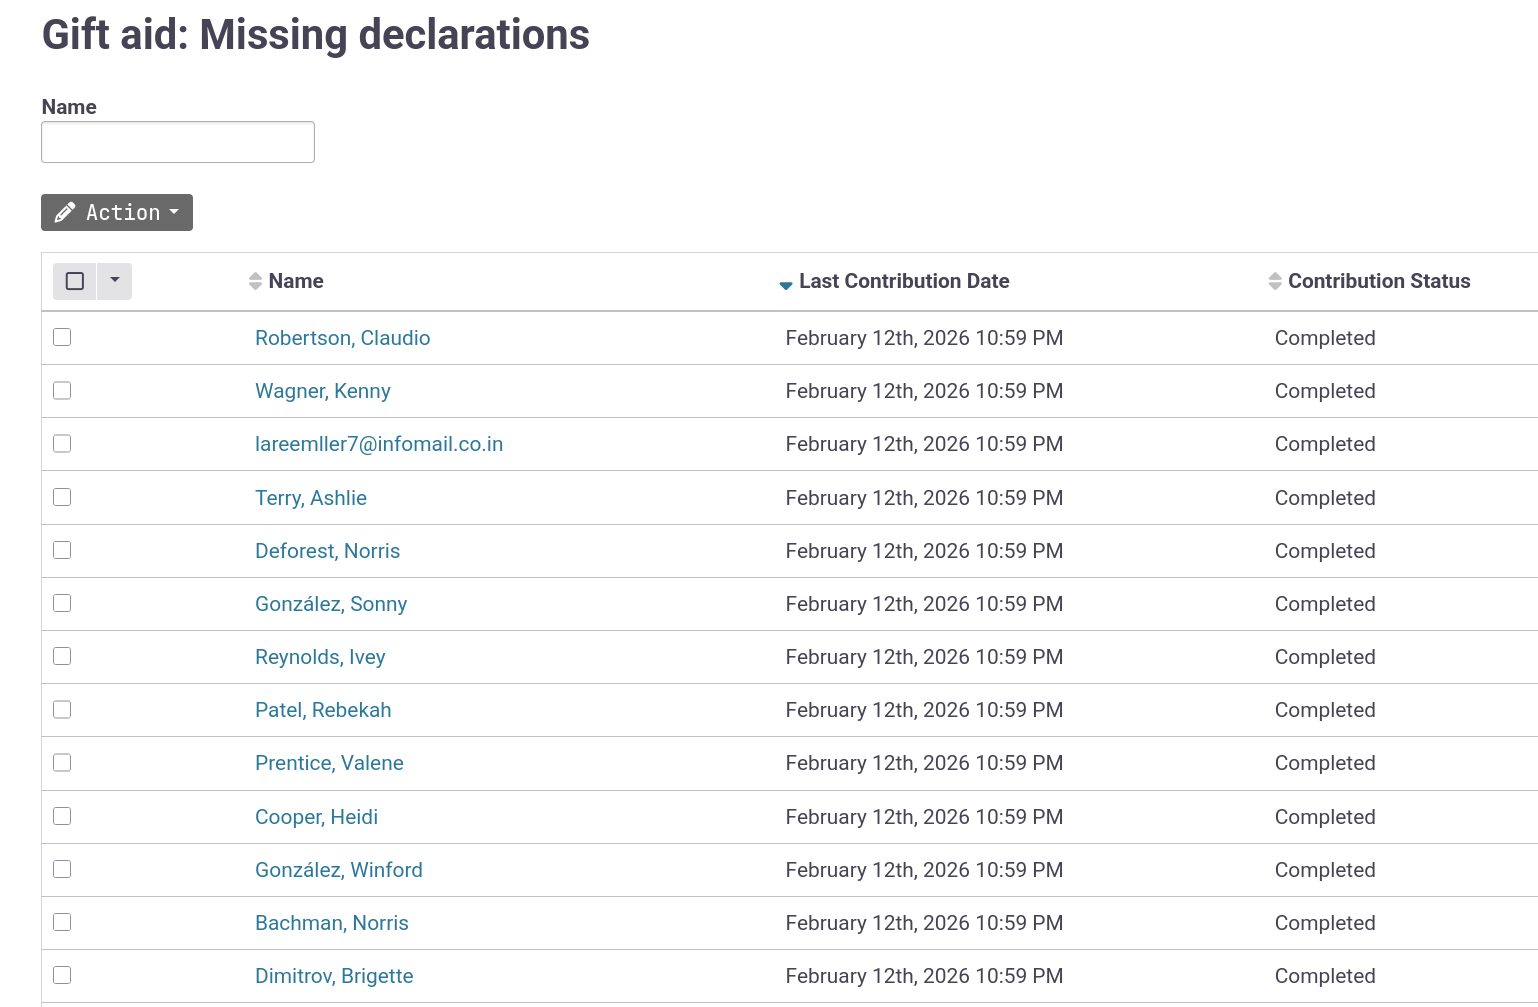Click the Gift aid: Missing declarations heading
Screen dimensions: 1538x1007
[316, 35]
